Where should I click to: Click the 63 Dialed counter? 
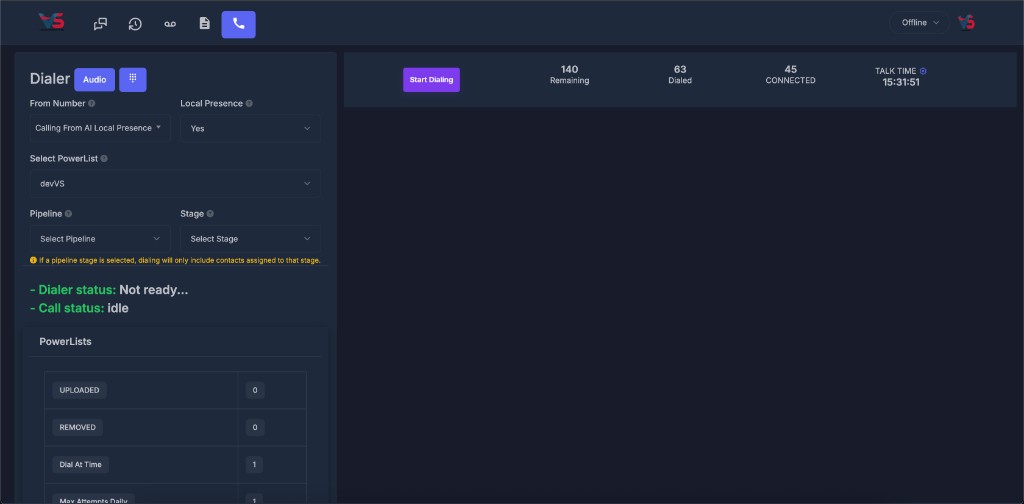[680, 74]
